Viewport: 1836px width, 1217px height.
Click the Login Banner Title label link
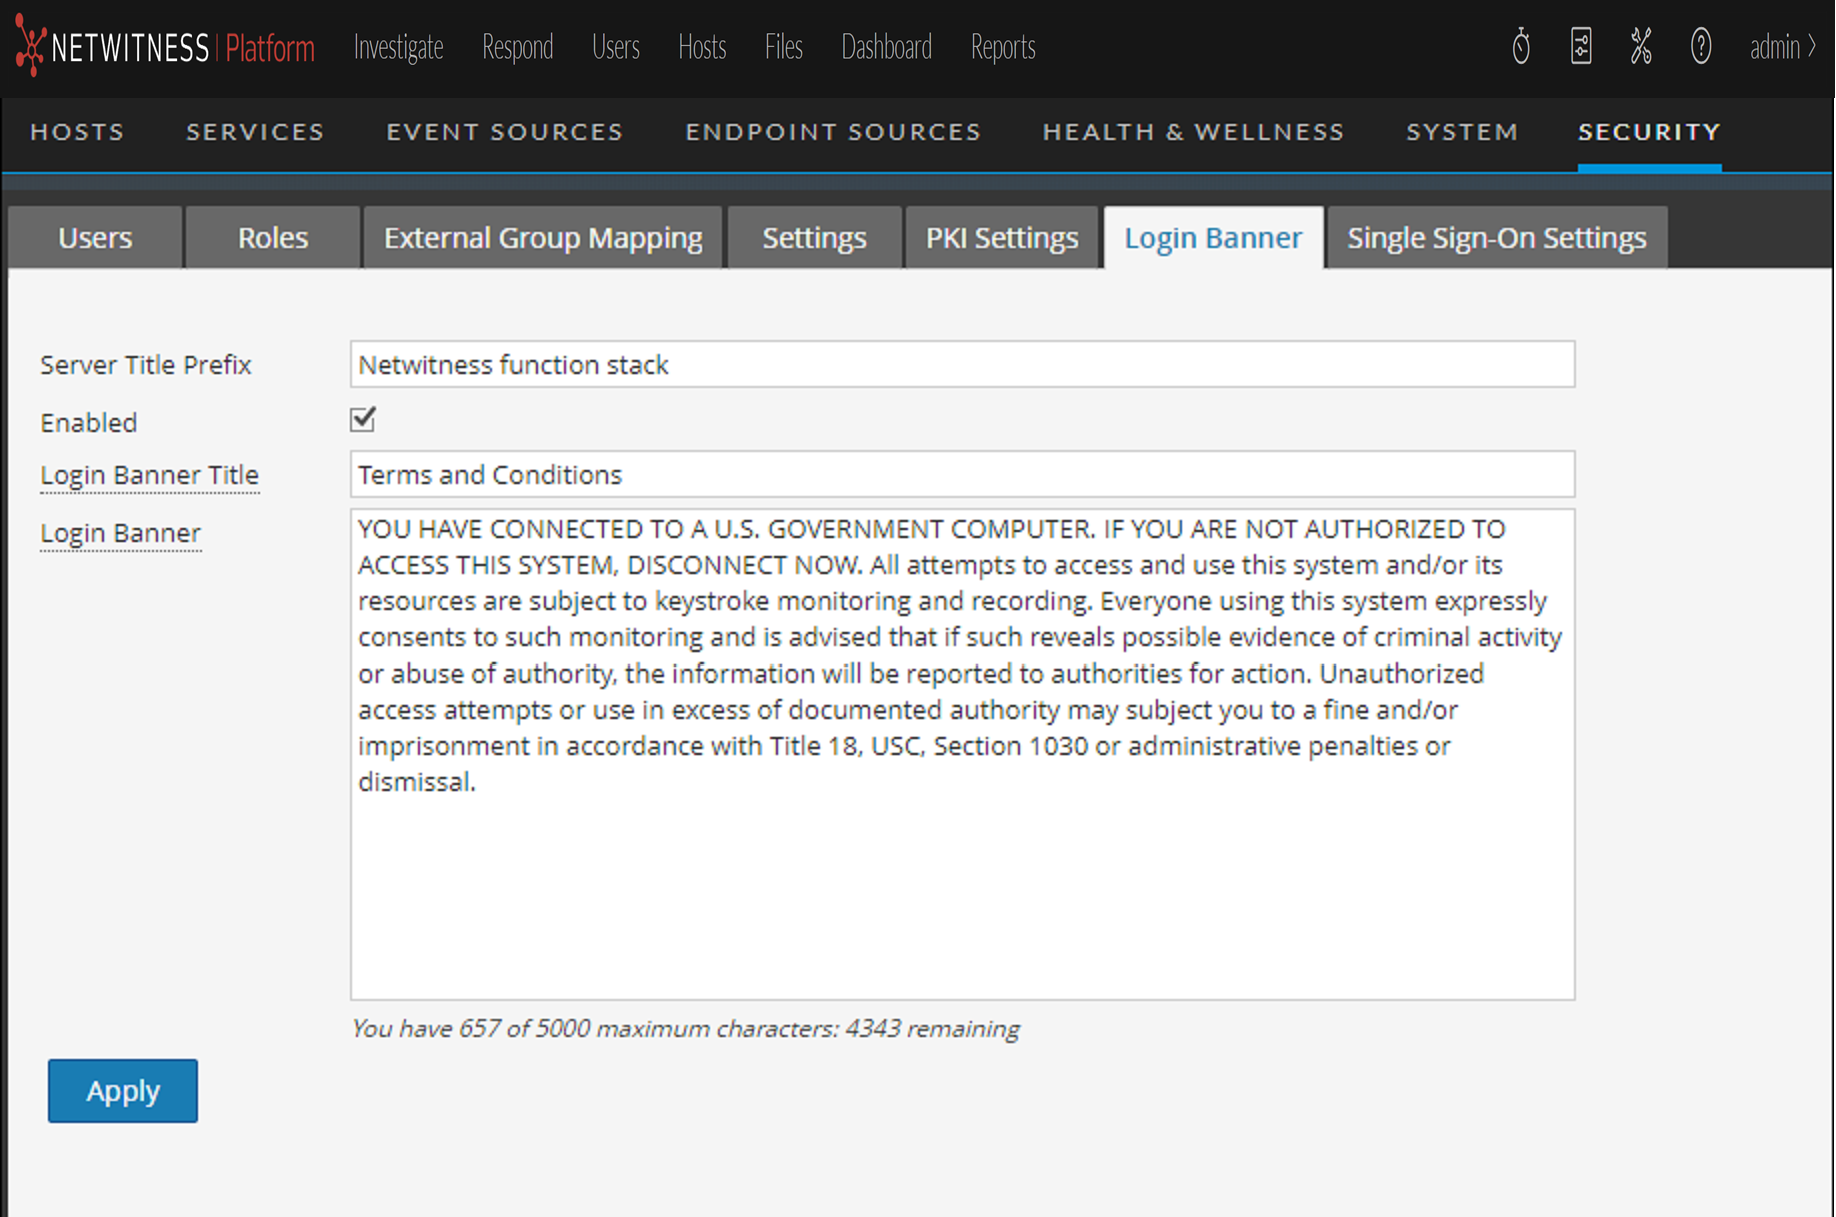coord(149,475)
